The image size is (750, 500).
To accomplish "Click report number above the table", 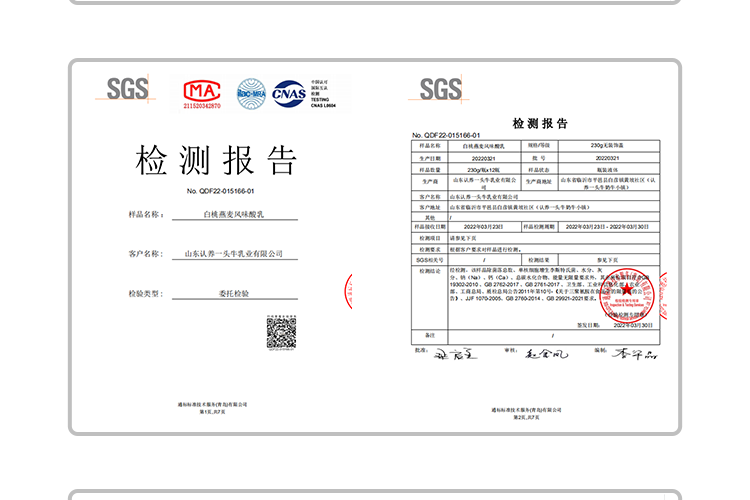I will pos(446,135).
